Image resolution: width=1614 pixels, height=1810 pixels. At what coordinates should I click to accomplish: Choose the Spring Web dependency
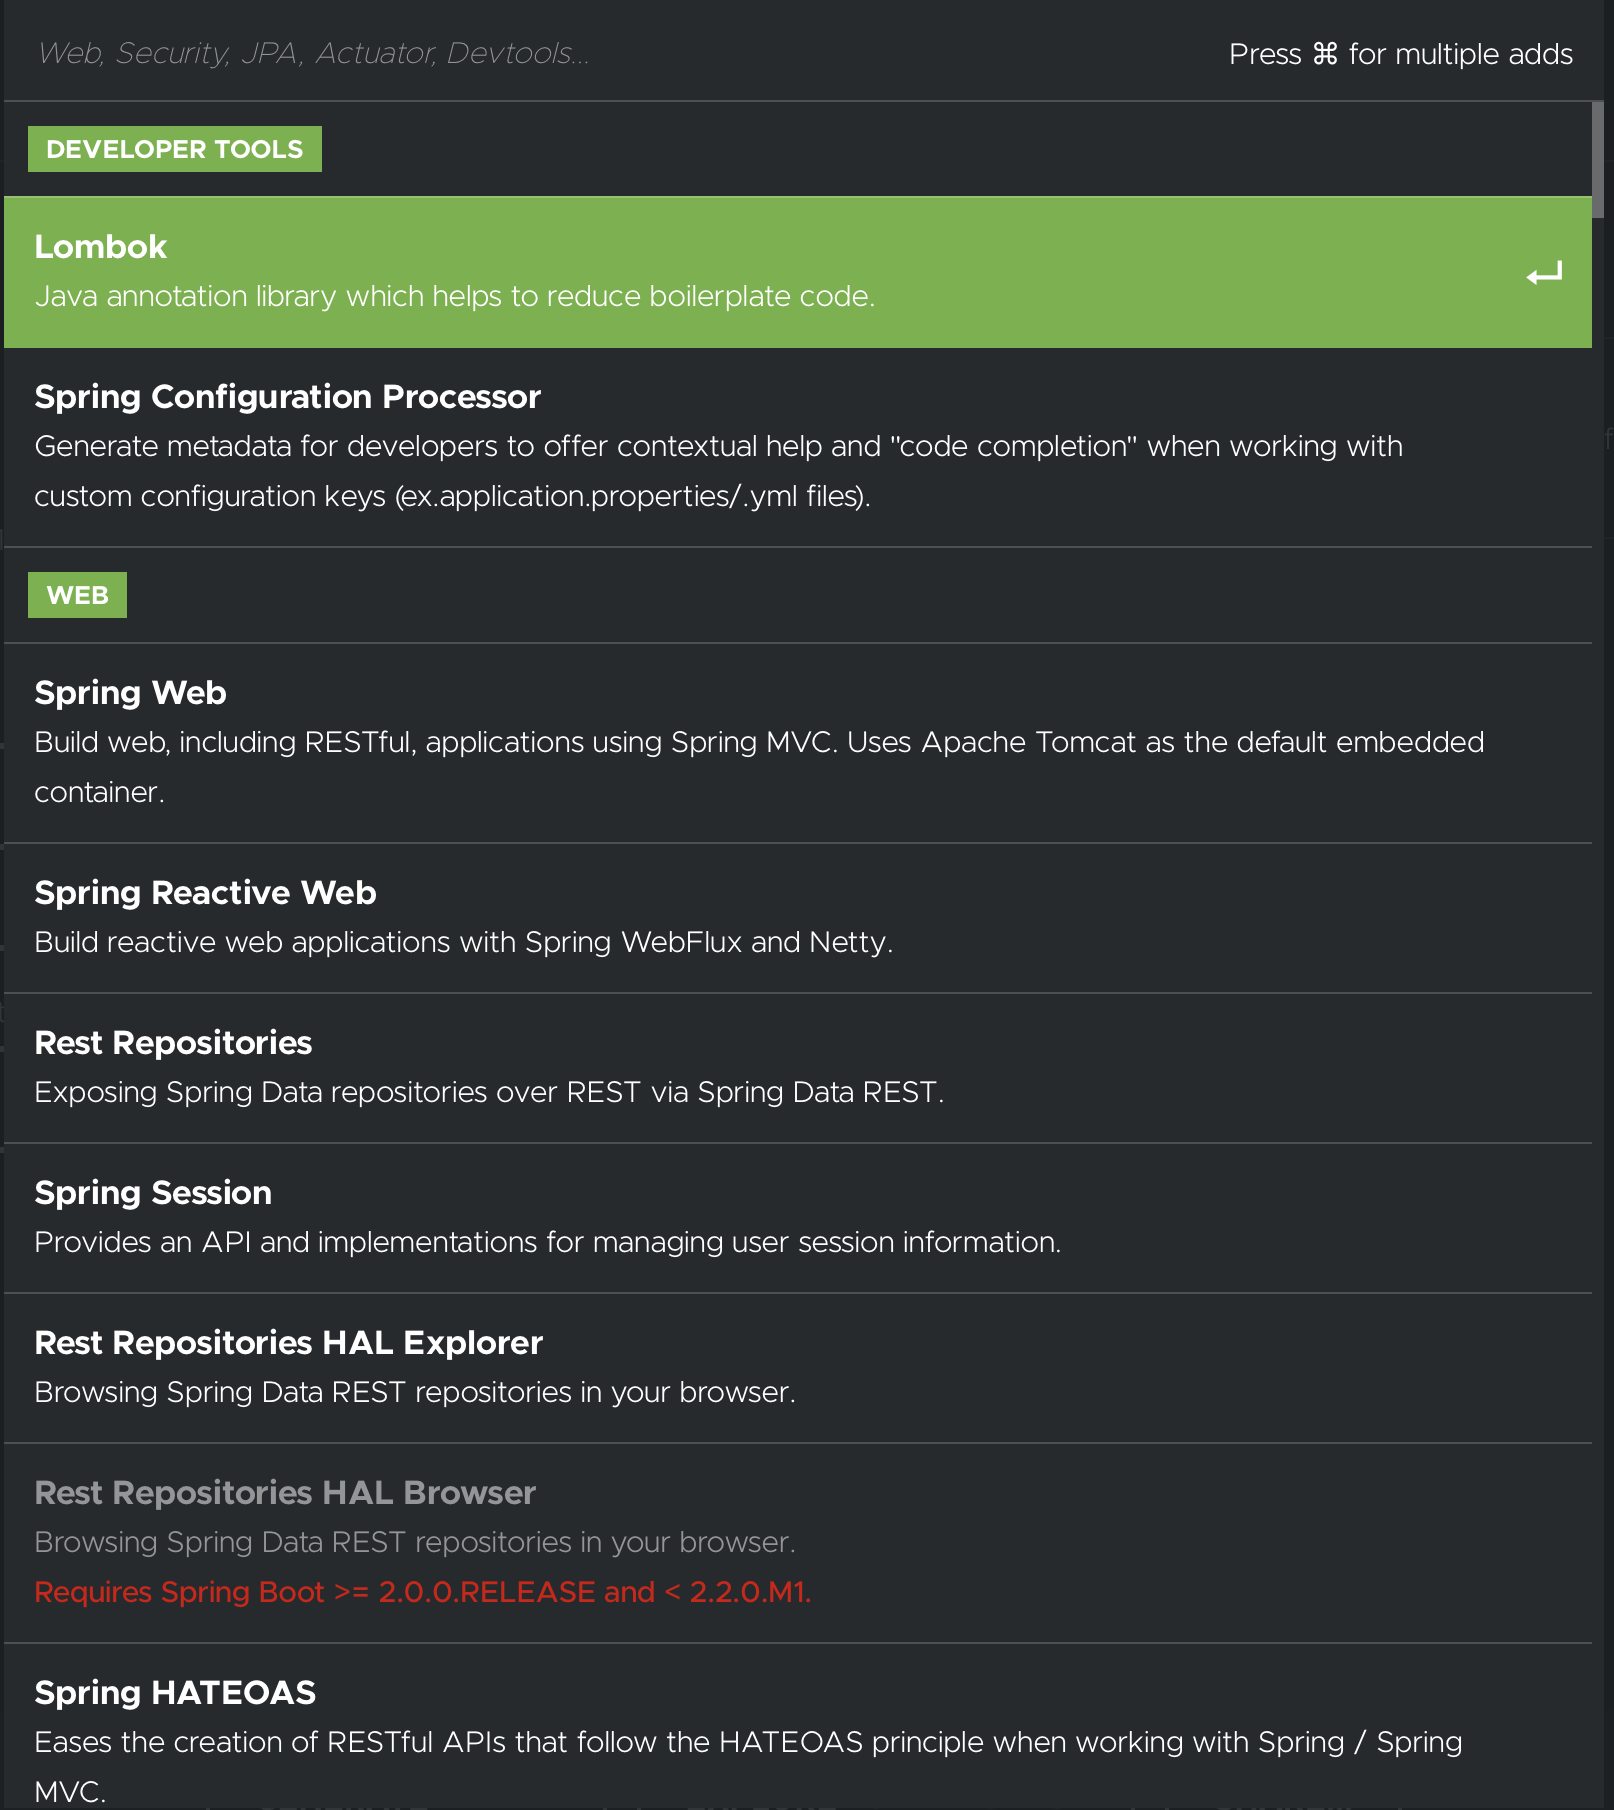pyautogui.click(x=798, y=743)
